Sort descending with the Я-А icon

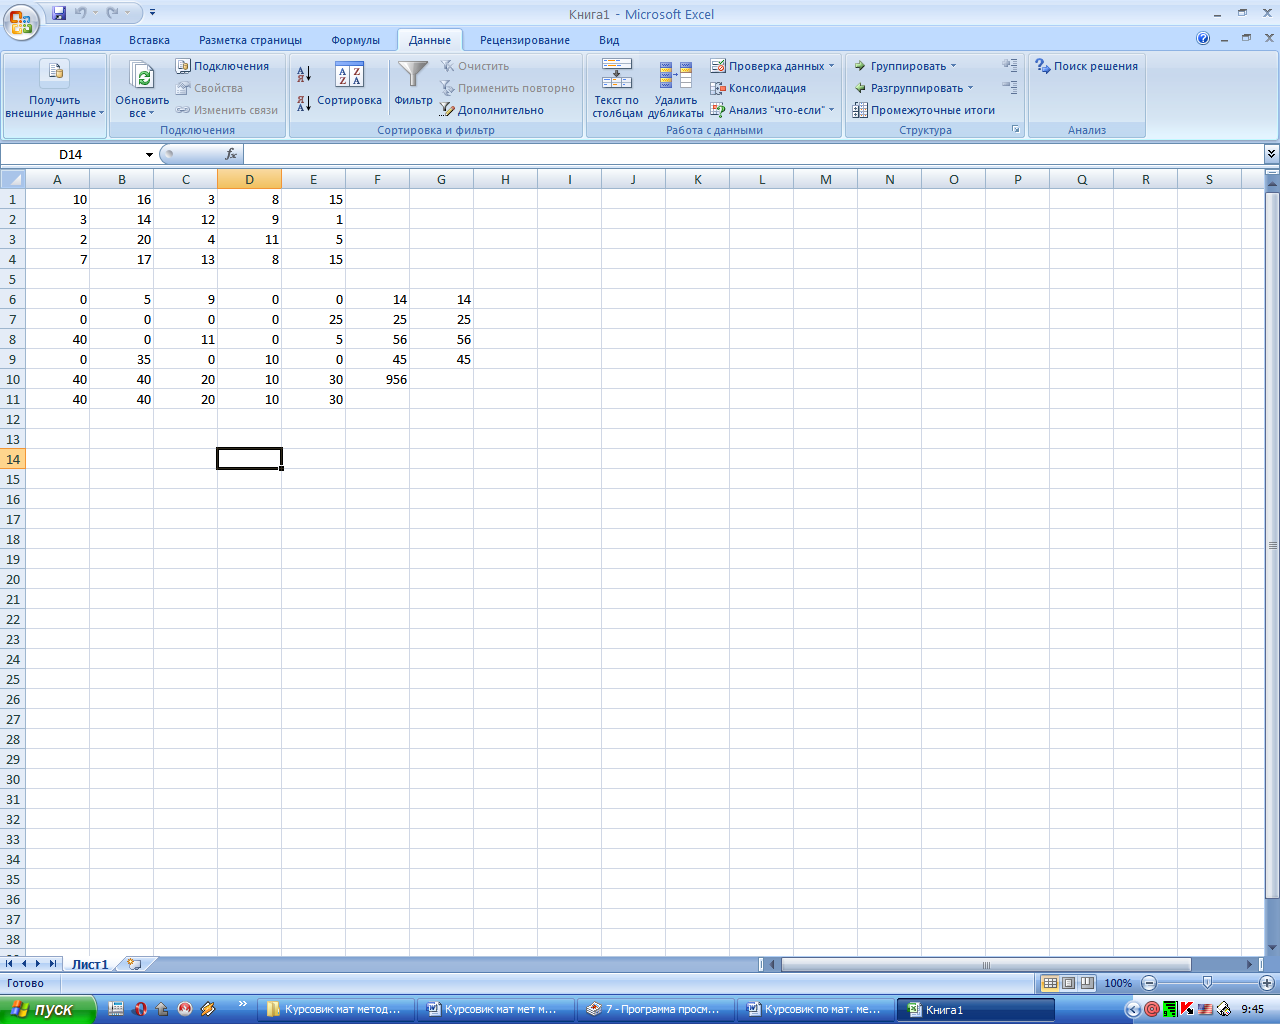[x=304, y=103]
